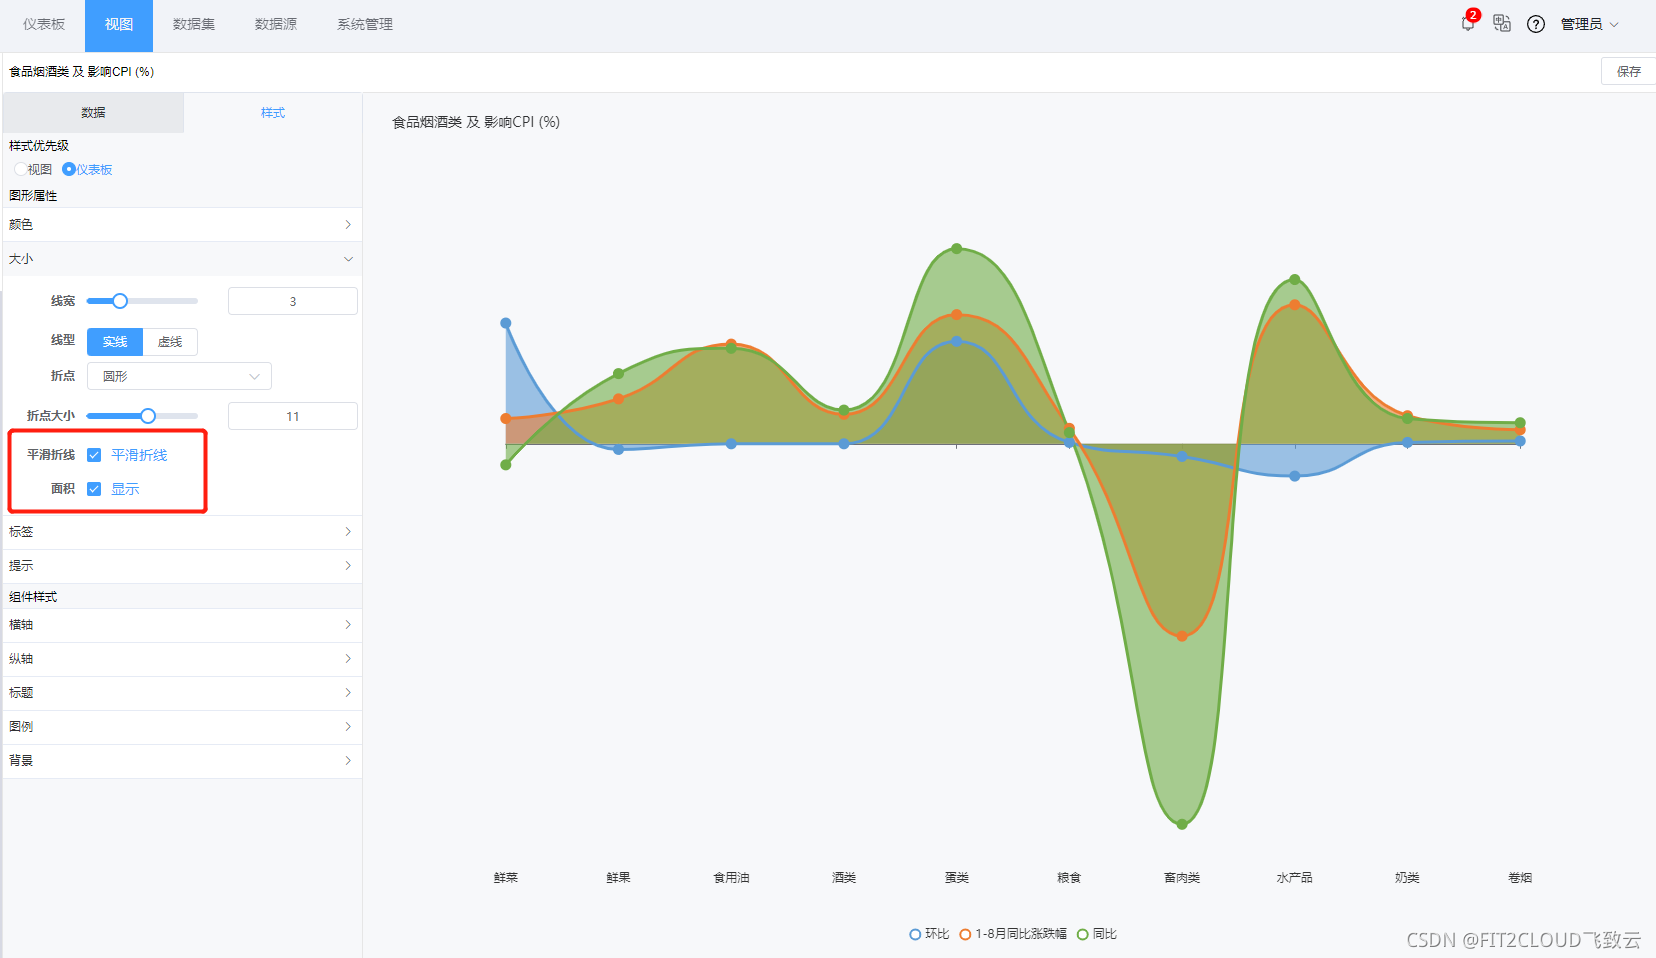Select the 视图 style priority radio
The width and height of the screenshot is (1656, 958).
pos(20,169)
